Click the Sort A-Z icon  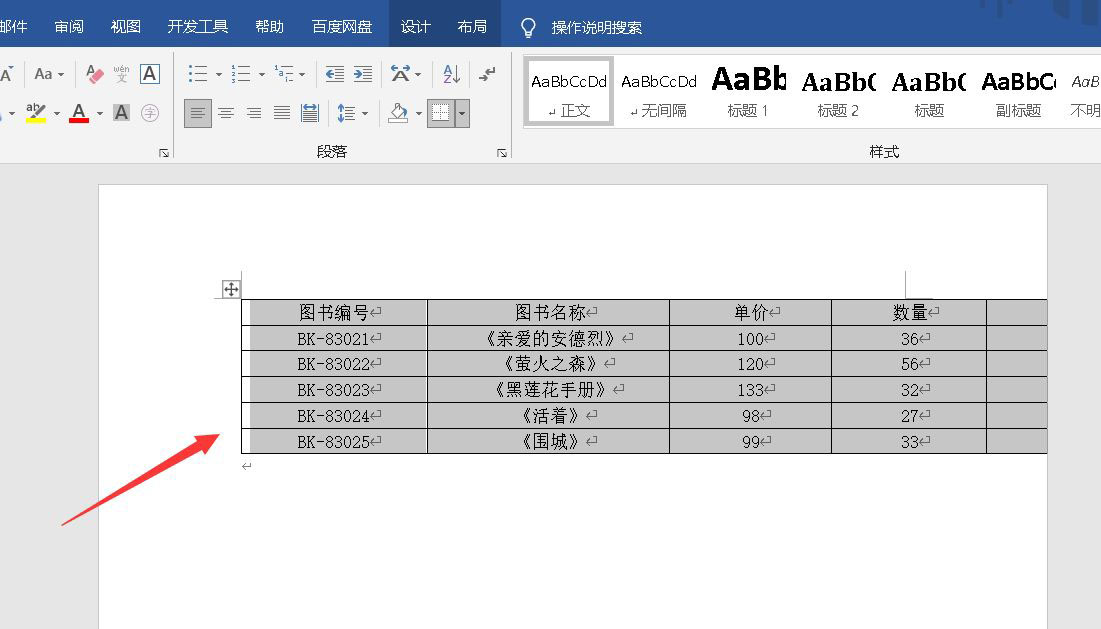(451, 74)
